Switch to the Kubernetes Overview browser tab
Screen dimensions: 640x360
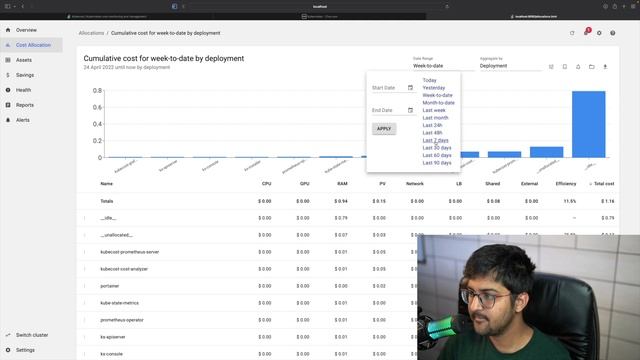(320, 17)
